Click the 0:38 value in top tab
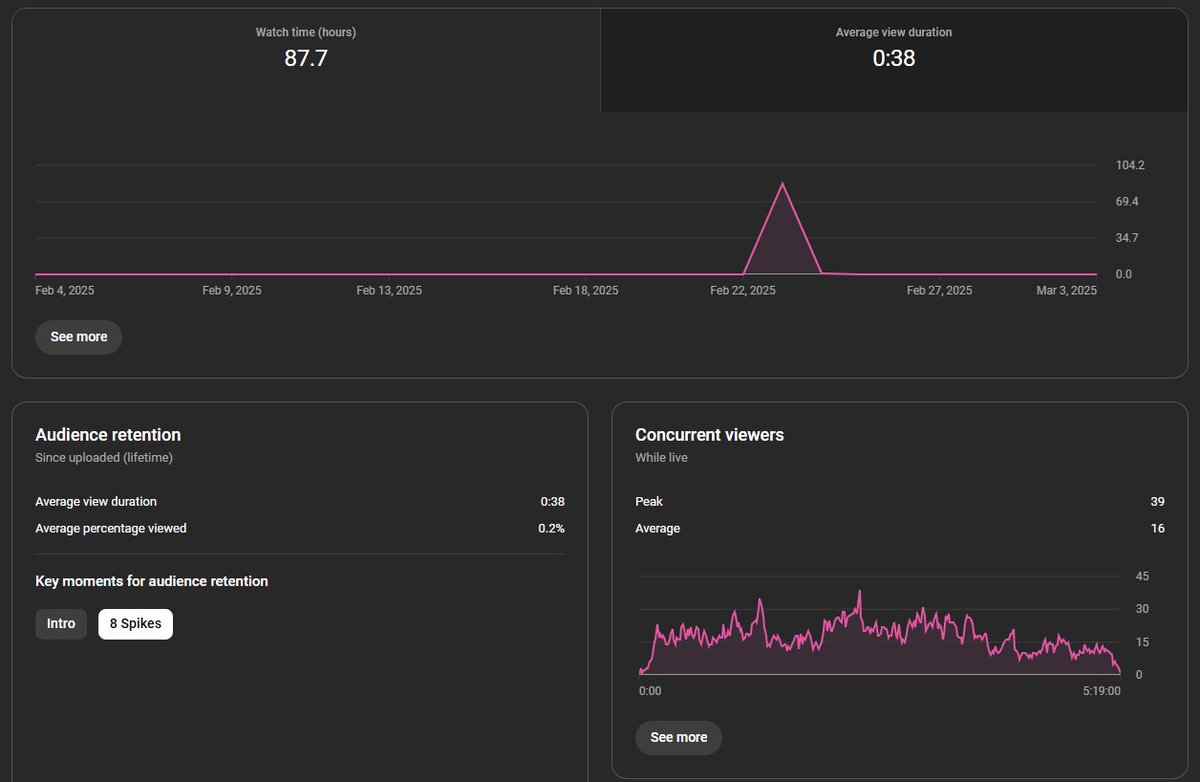Viewport: 1200px width, 782px height. tap(894, 58)
